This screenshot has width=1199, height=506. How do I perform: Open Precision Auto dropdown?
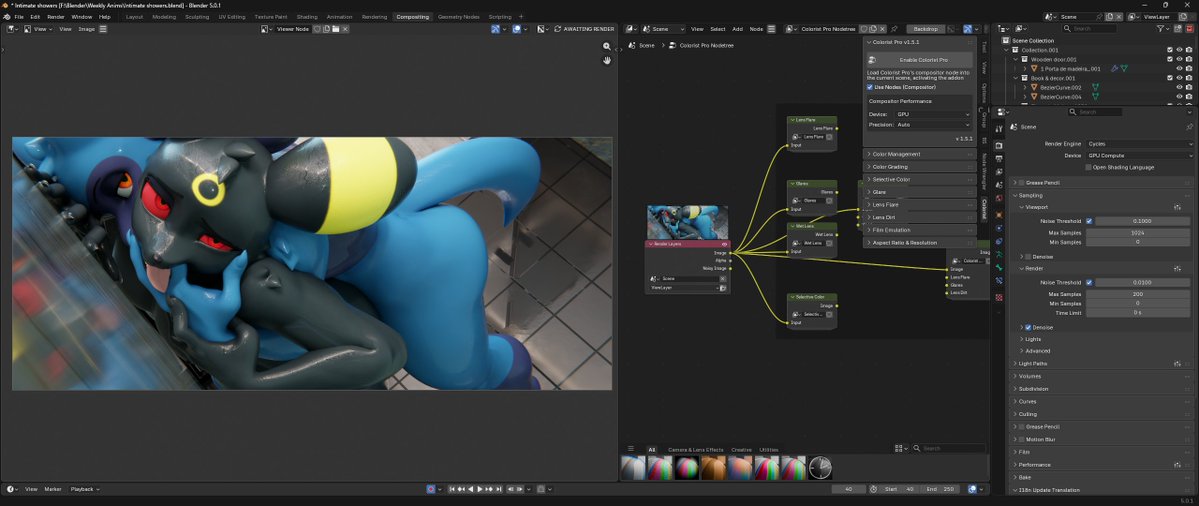click(x=933, y=125)
